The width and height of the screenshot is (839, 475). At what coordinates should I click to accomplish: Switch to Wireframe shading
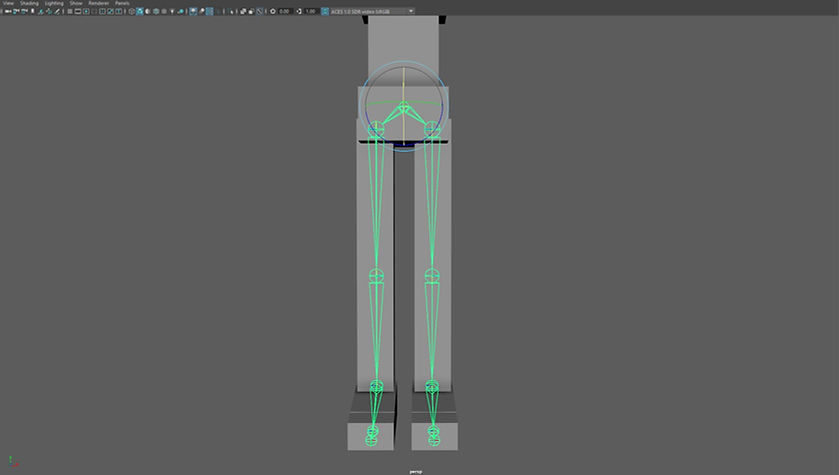coord(132,11)
